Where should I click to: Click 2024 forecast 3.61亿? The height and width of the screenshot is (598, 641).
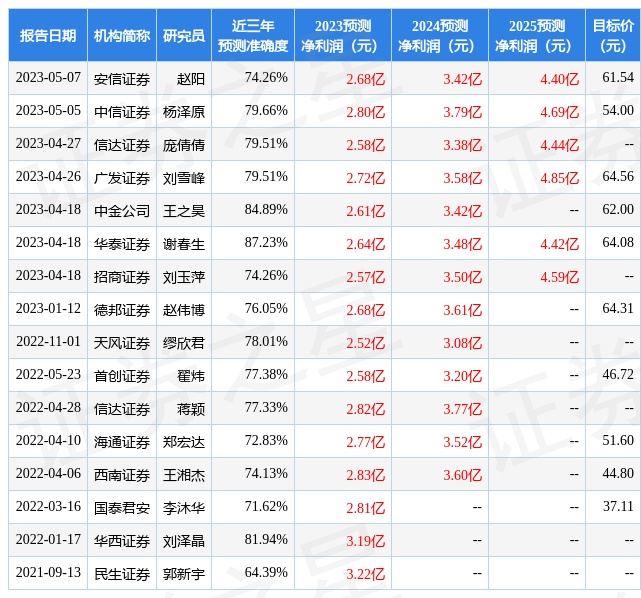pos(463,310)
